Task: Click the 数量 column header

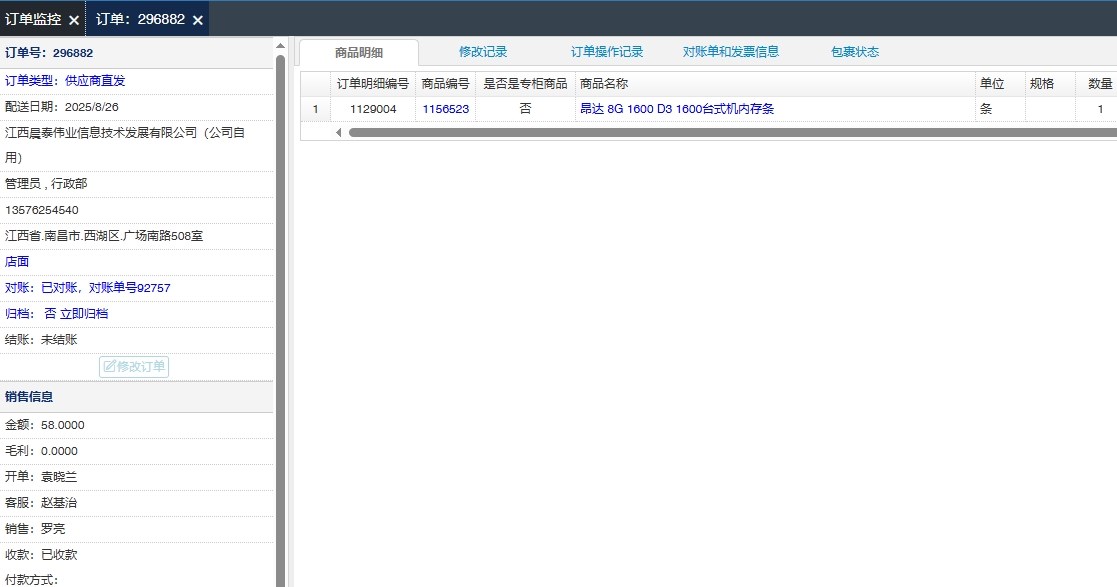Action: coord(1100,84)
